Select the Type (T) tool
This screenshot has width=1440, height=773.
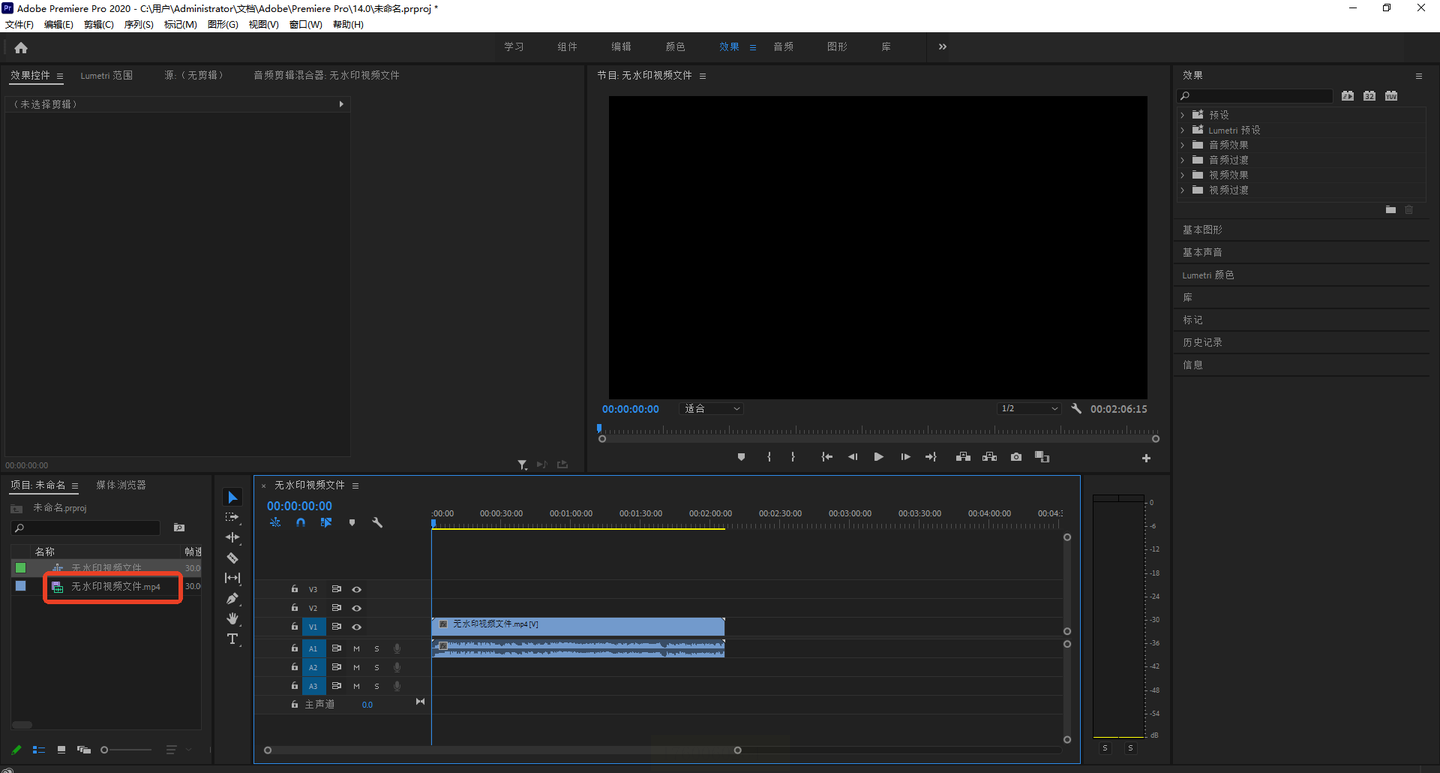coord(232,639)
